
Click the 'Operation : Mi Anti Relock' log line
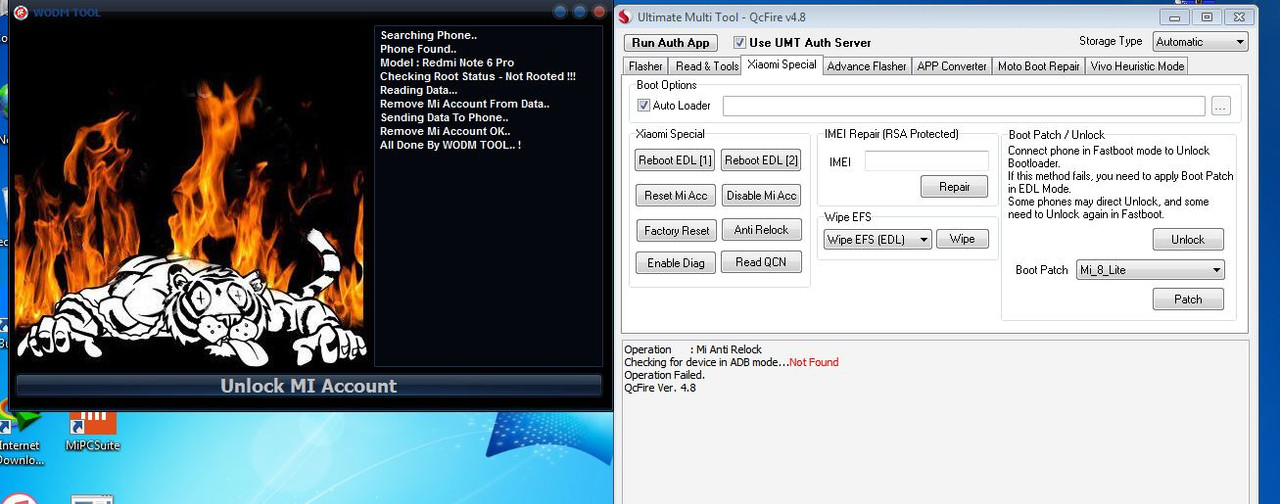click(x=693, y=350)
